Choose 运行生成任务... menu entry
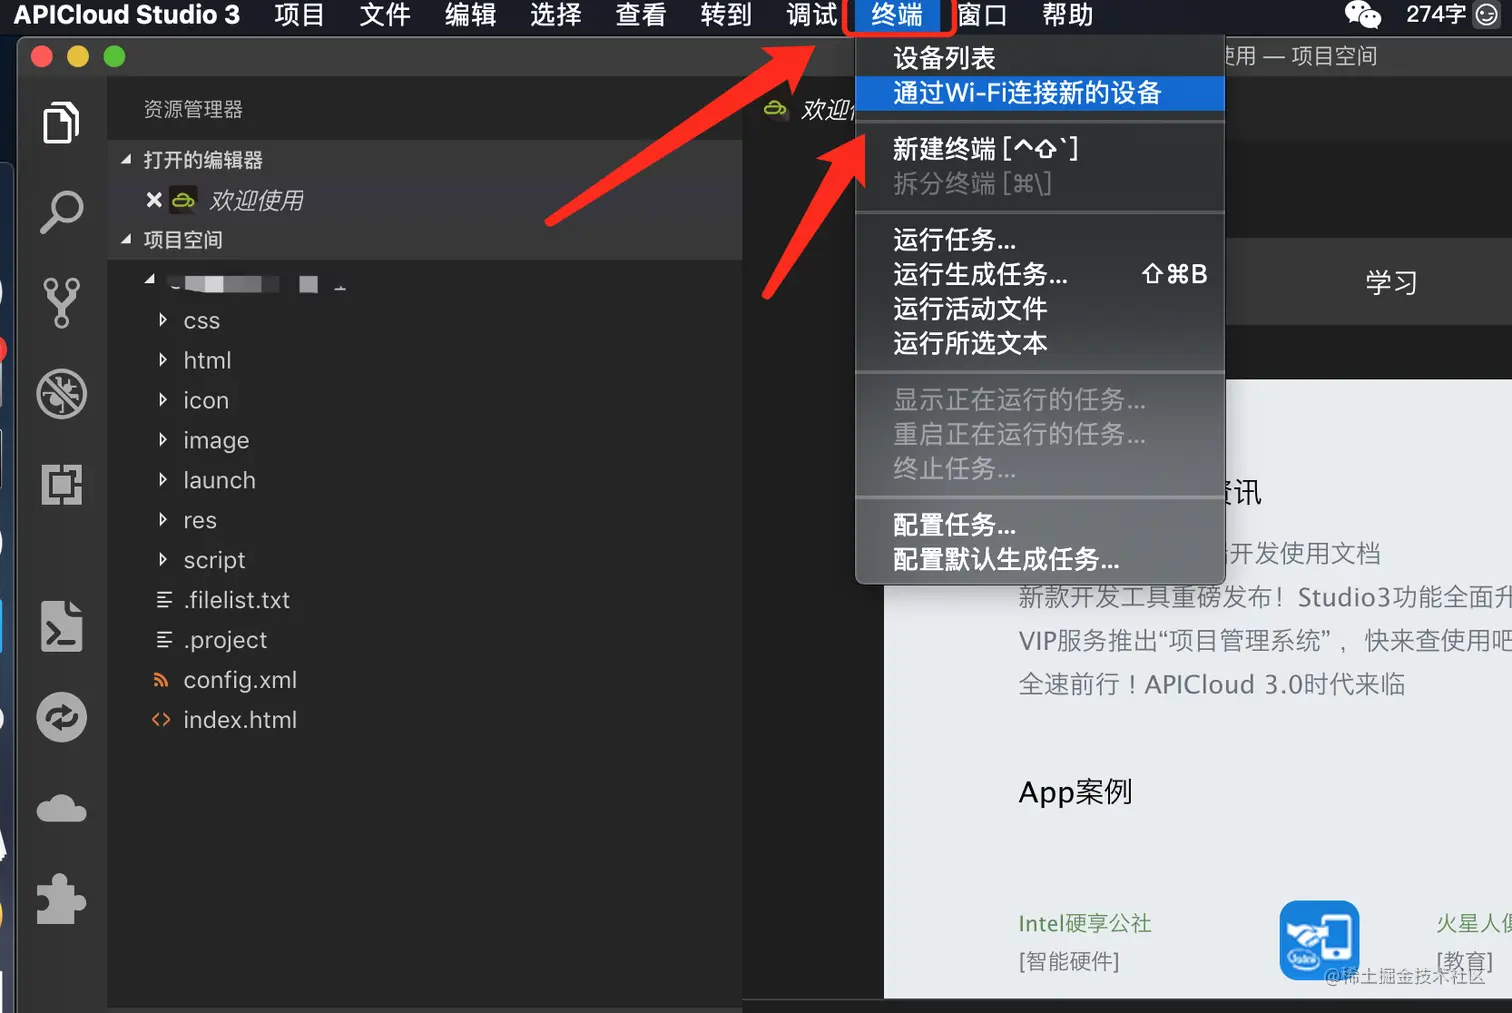Image resolution: width=1512 pixels, height=1013 pixels. click(x=1040, y=274)
